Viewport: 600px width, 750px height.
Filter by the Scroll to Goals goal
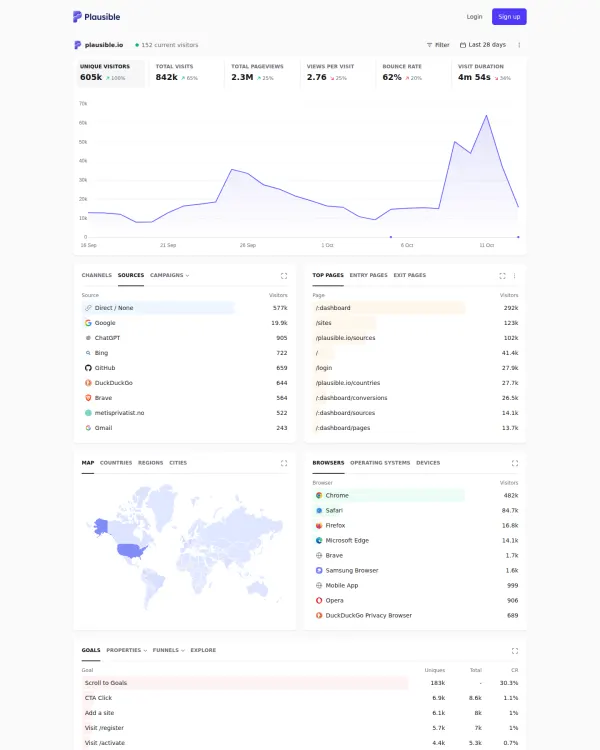[x=300, y=683]
